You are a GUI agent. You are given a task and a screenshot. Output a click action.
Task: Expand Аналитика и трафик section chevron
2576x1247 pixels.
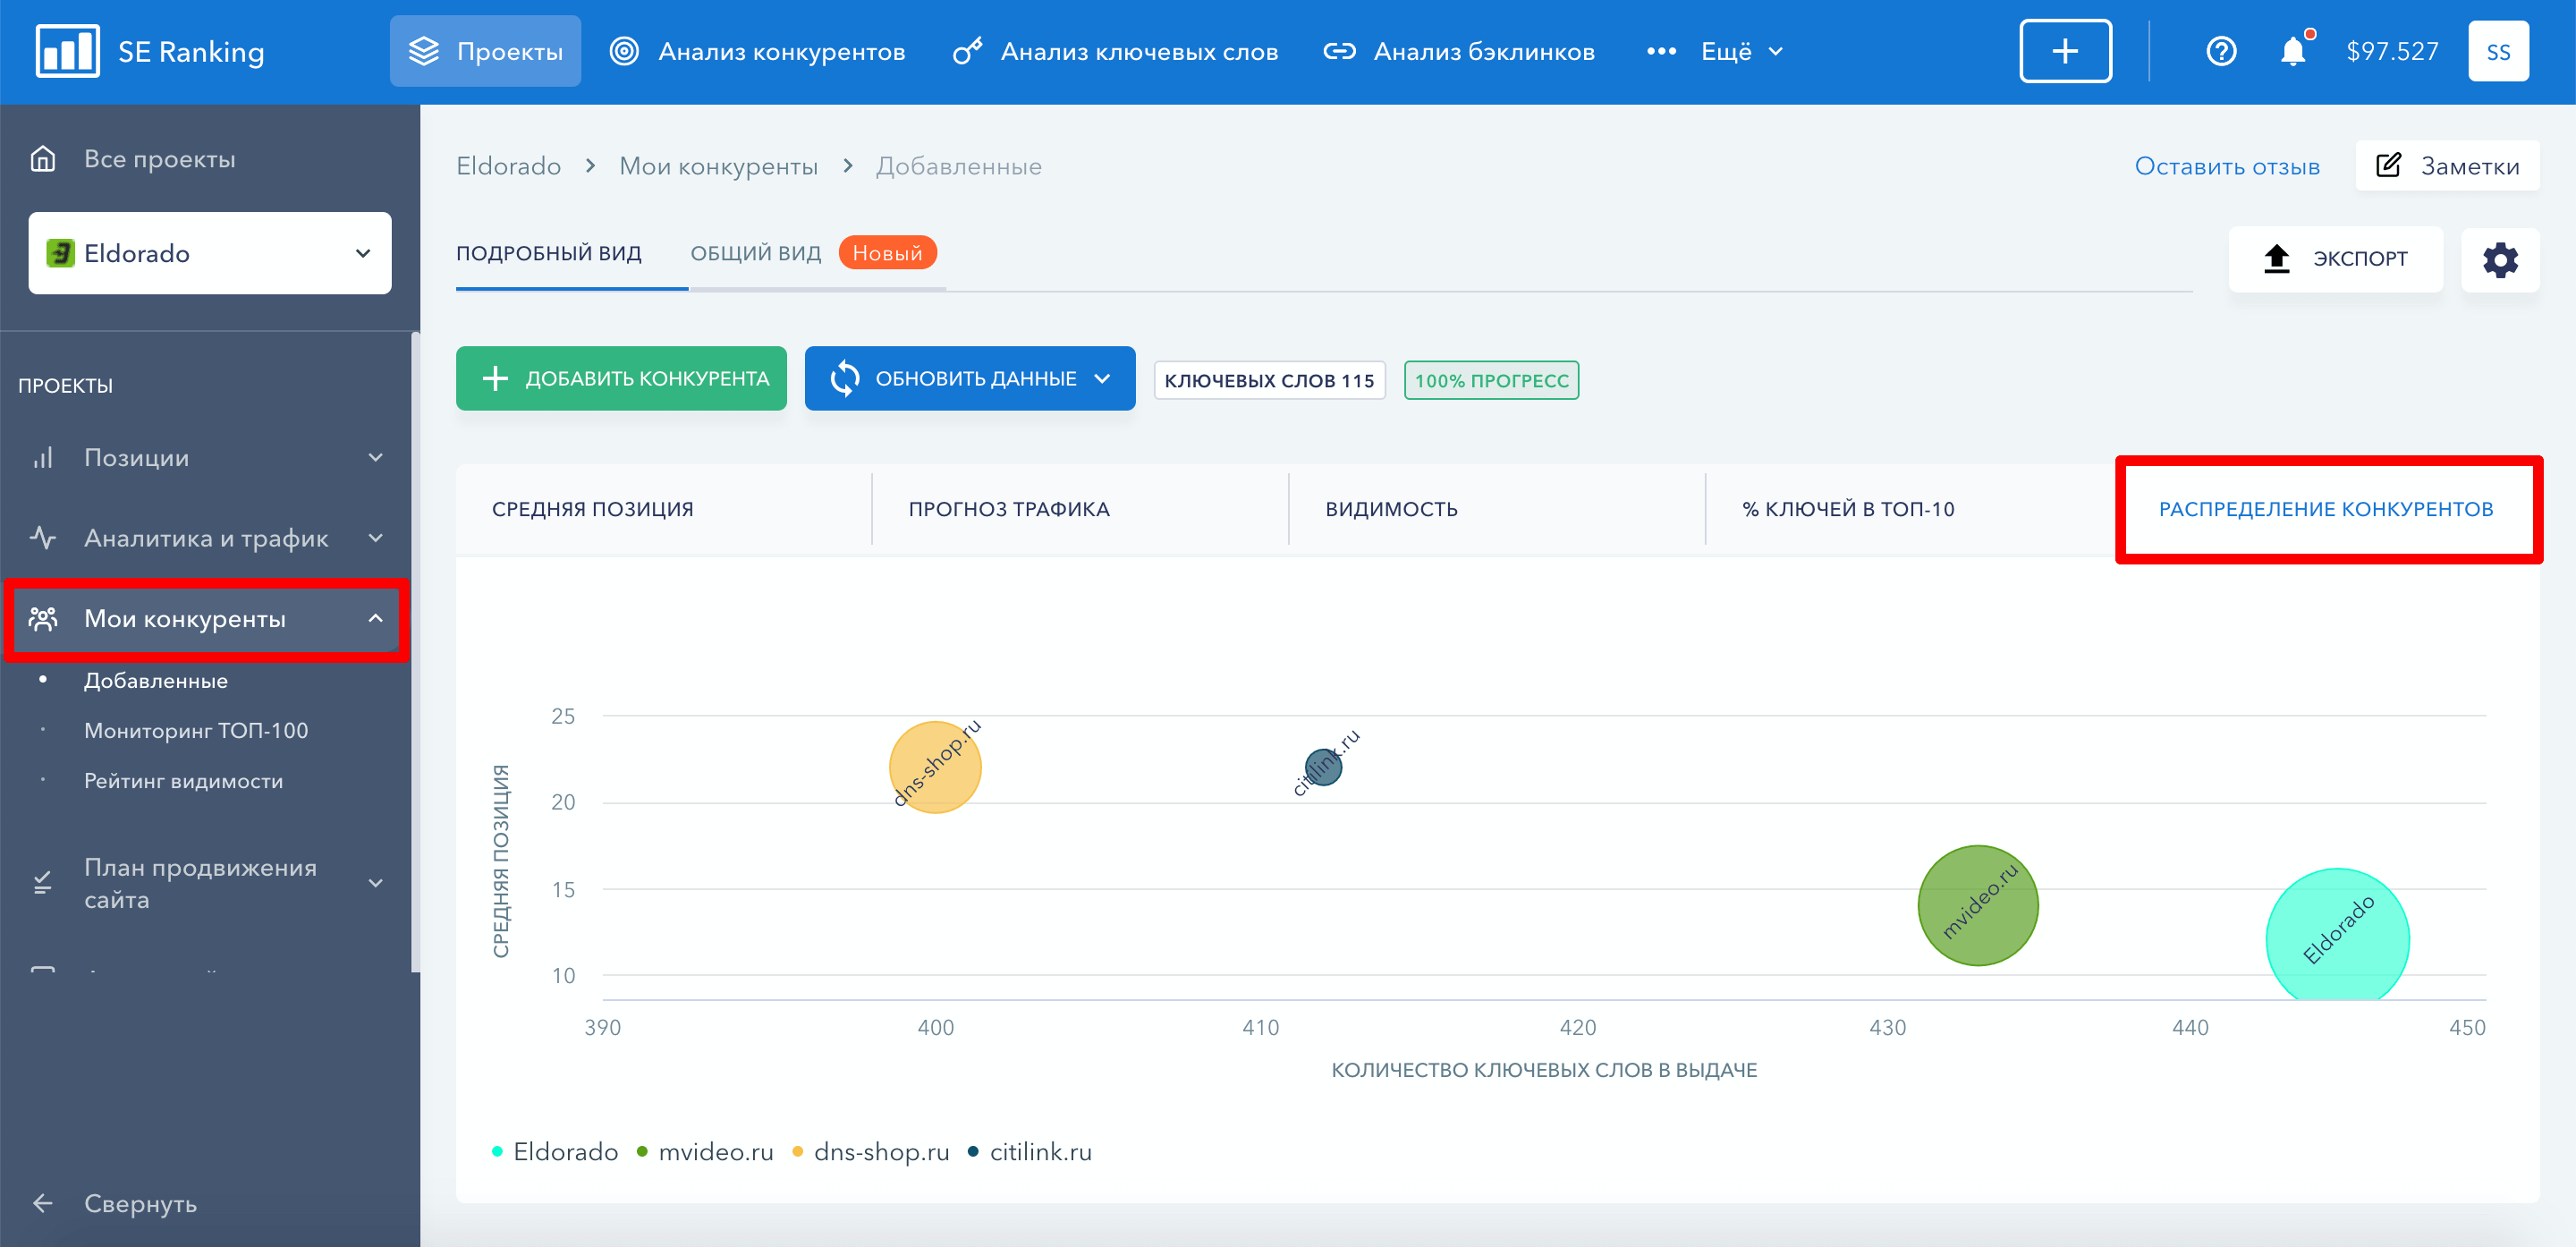(376, 538)
